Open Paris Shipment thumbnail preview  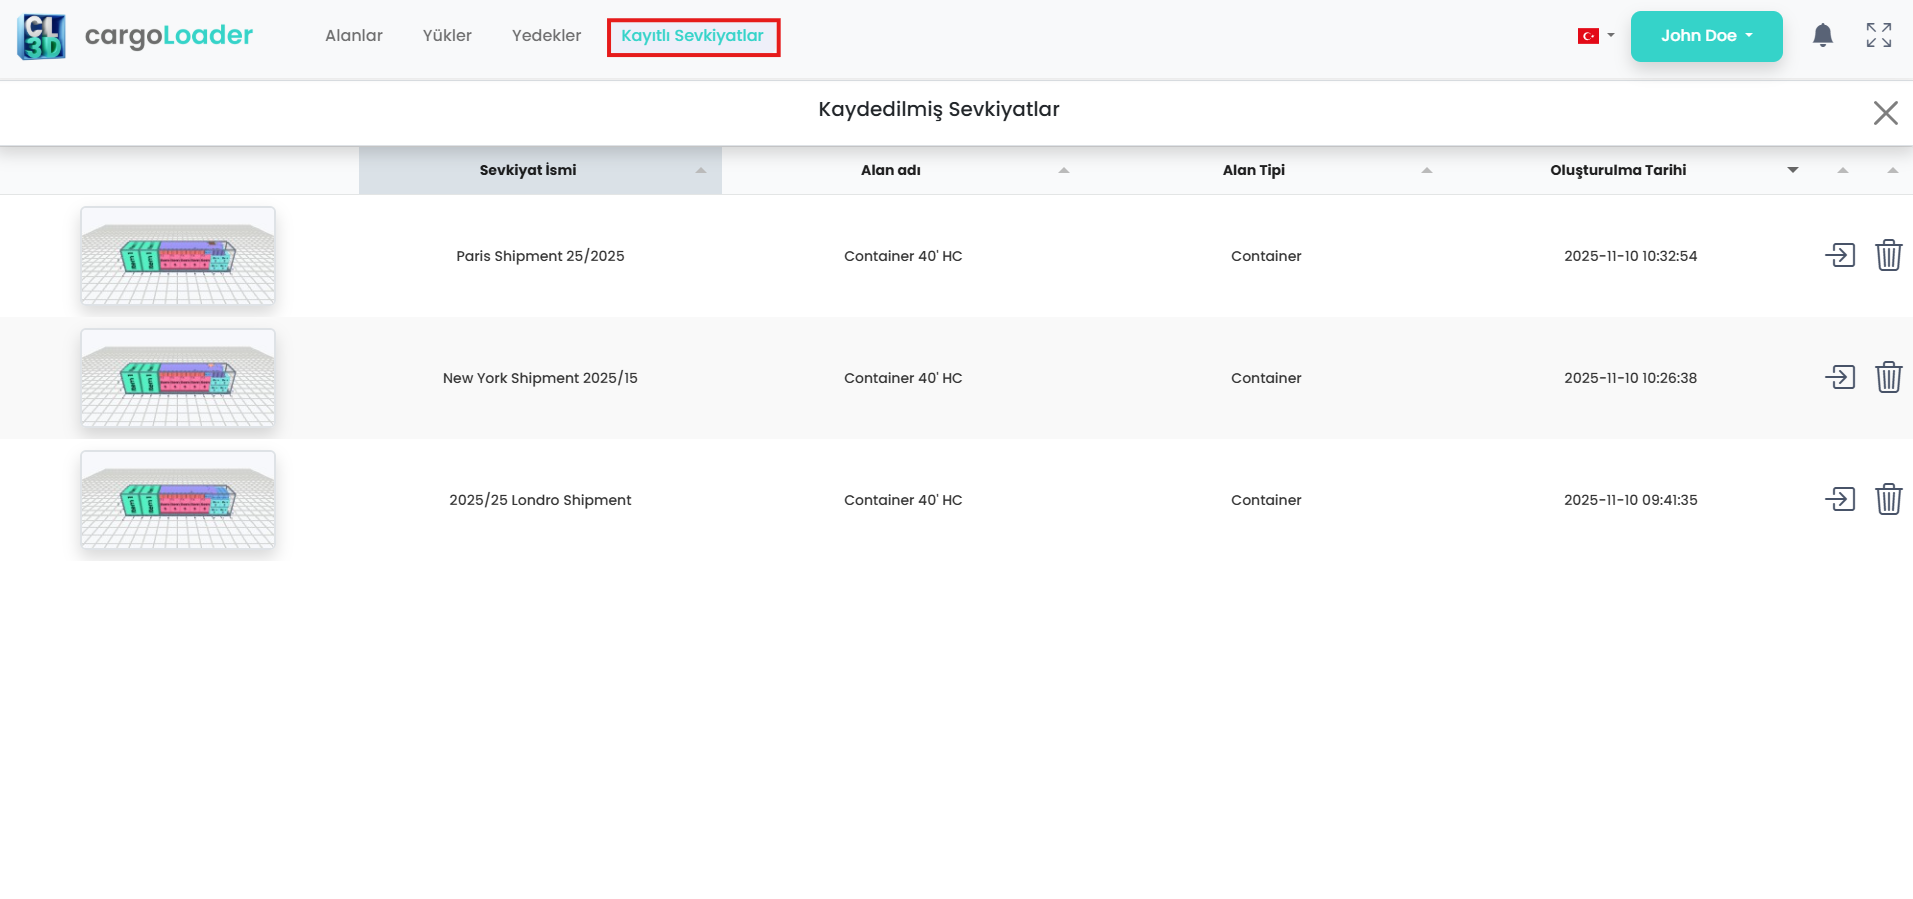(x=178, y=256)
